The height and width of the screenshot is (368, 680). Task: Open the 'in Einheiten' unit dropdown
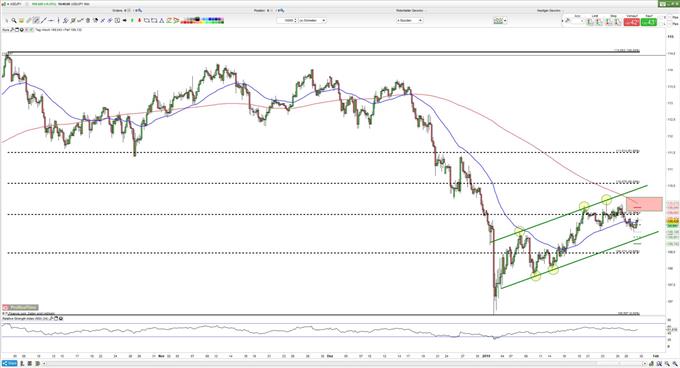coord(312,20)
